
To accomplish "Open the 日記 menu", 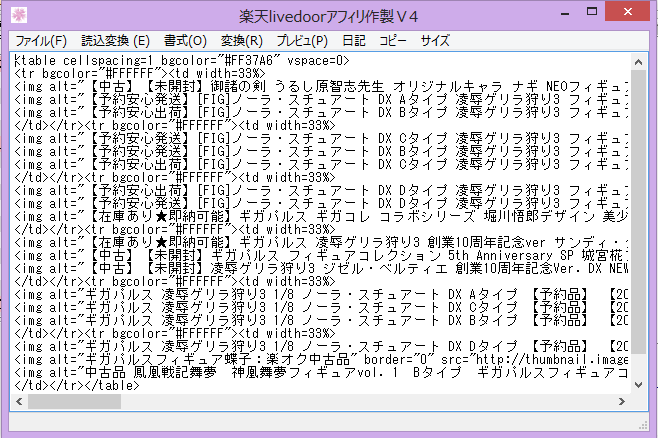I will pos(354,41).
